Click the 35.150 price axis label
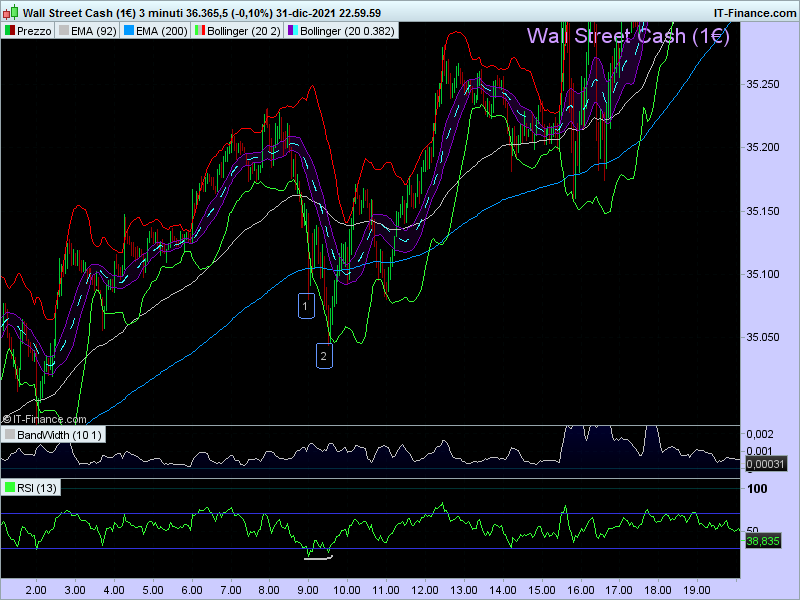Image resolution: width=800 pixels, height=600 pixels. pyautogui.click(x=763, y=211)
